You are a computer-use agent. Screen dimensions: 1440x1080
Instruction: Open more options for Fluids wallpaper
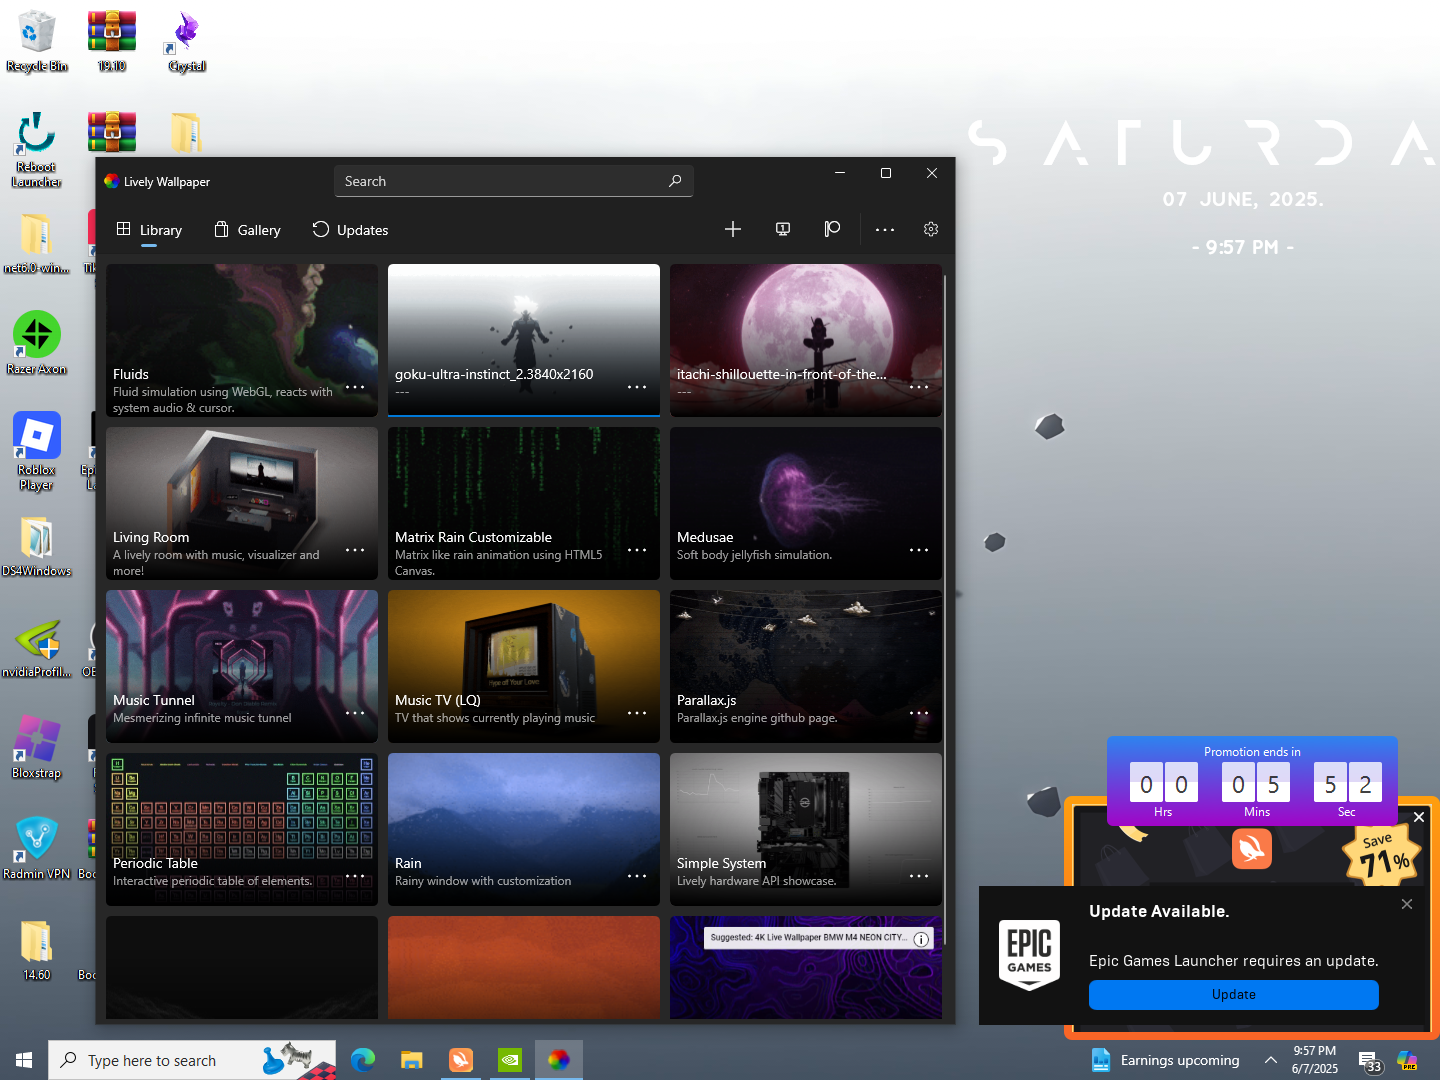[x=355, y=387]
